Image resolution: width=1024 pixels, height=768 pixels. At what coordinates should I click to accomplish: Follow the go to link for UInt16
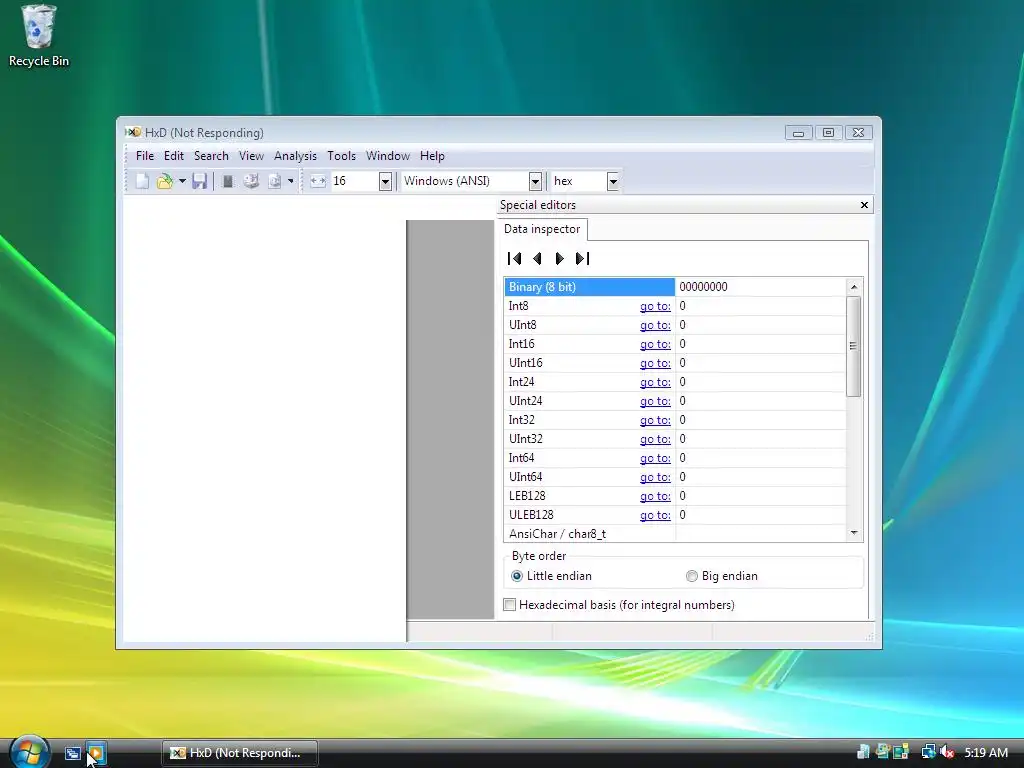click(x=655, y=363)
